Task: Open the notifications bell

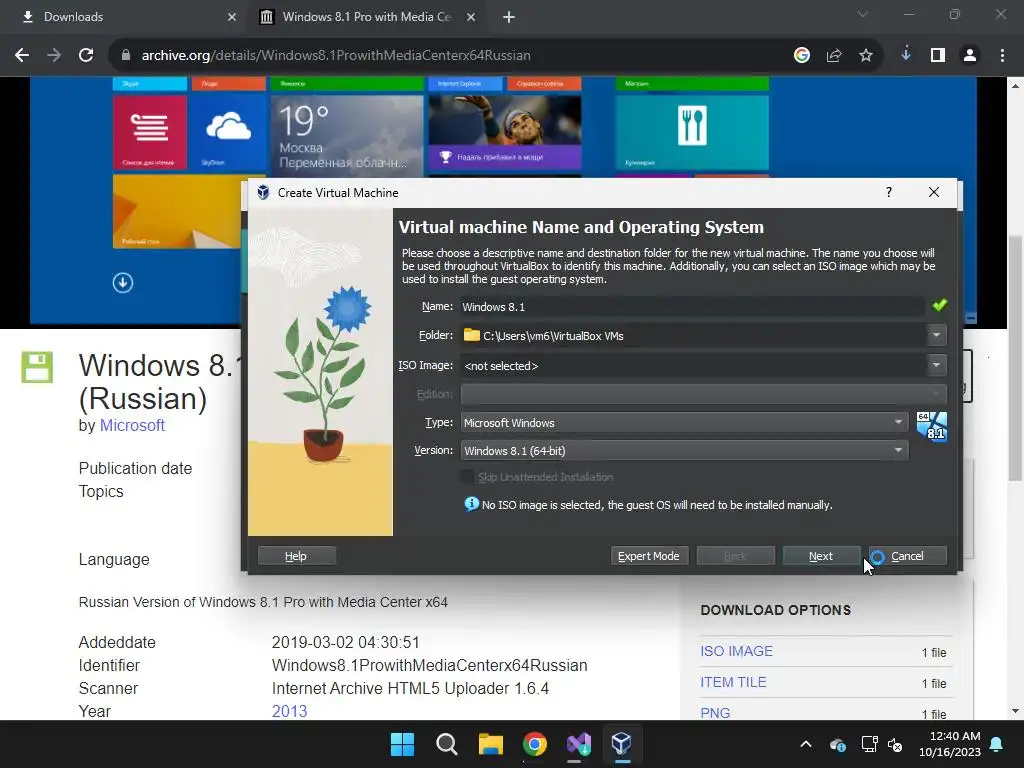Action: click(x=997, y=744)
